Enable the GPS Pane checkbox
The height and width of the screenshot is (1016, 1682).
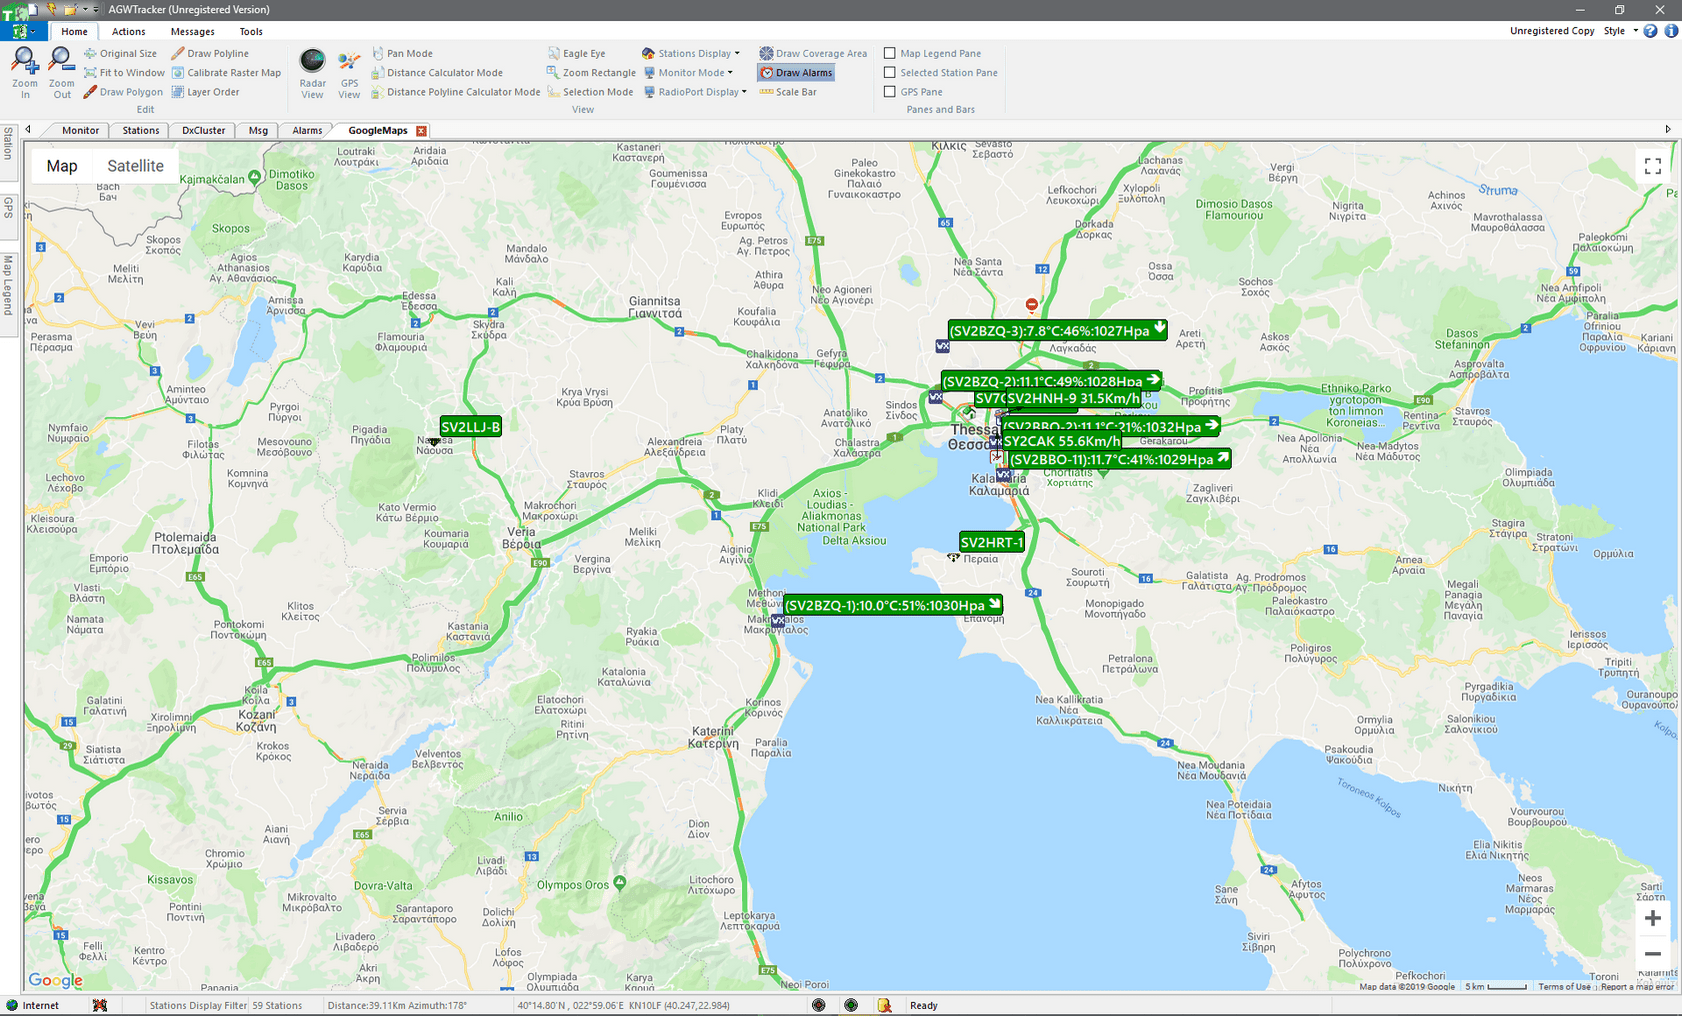tap(889, 91)
